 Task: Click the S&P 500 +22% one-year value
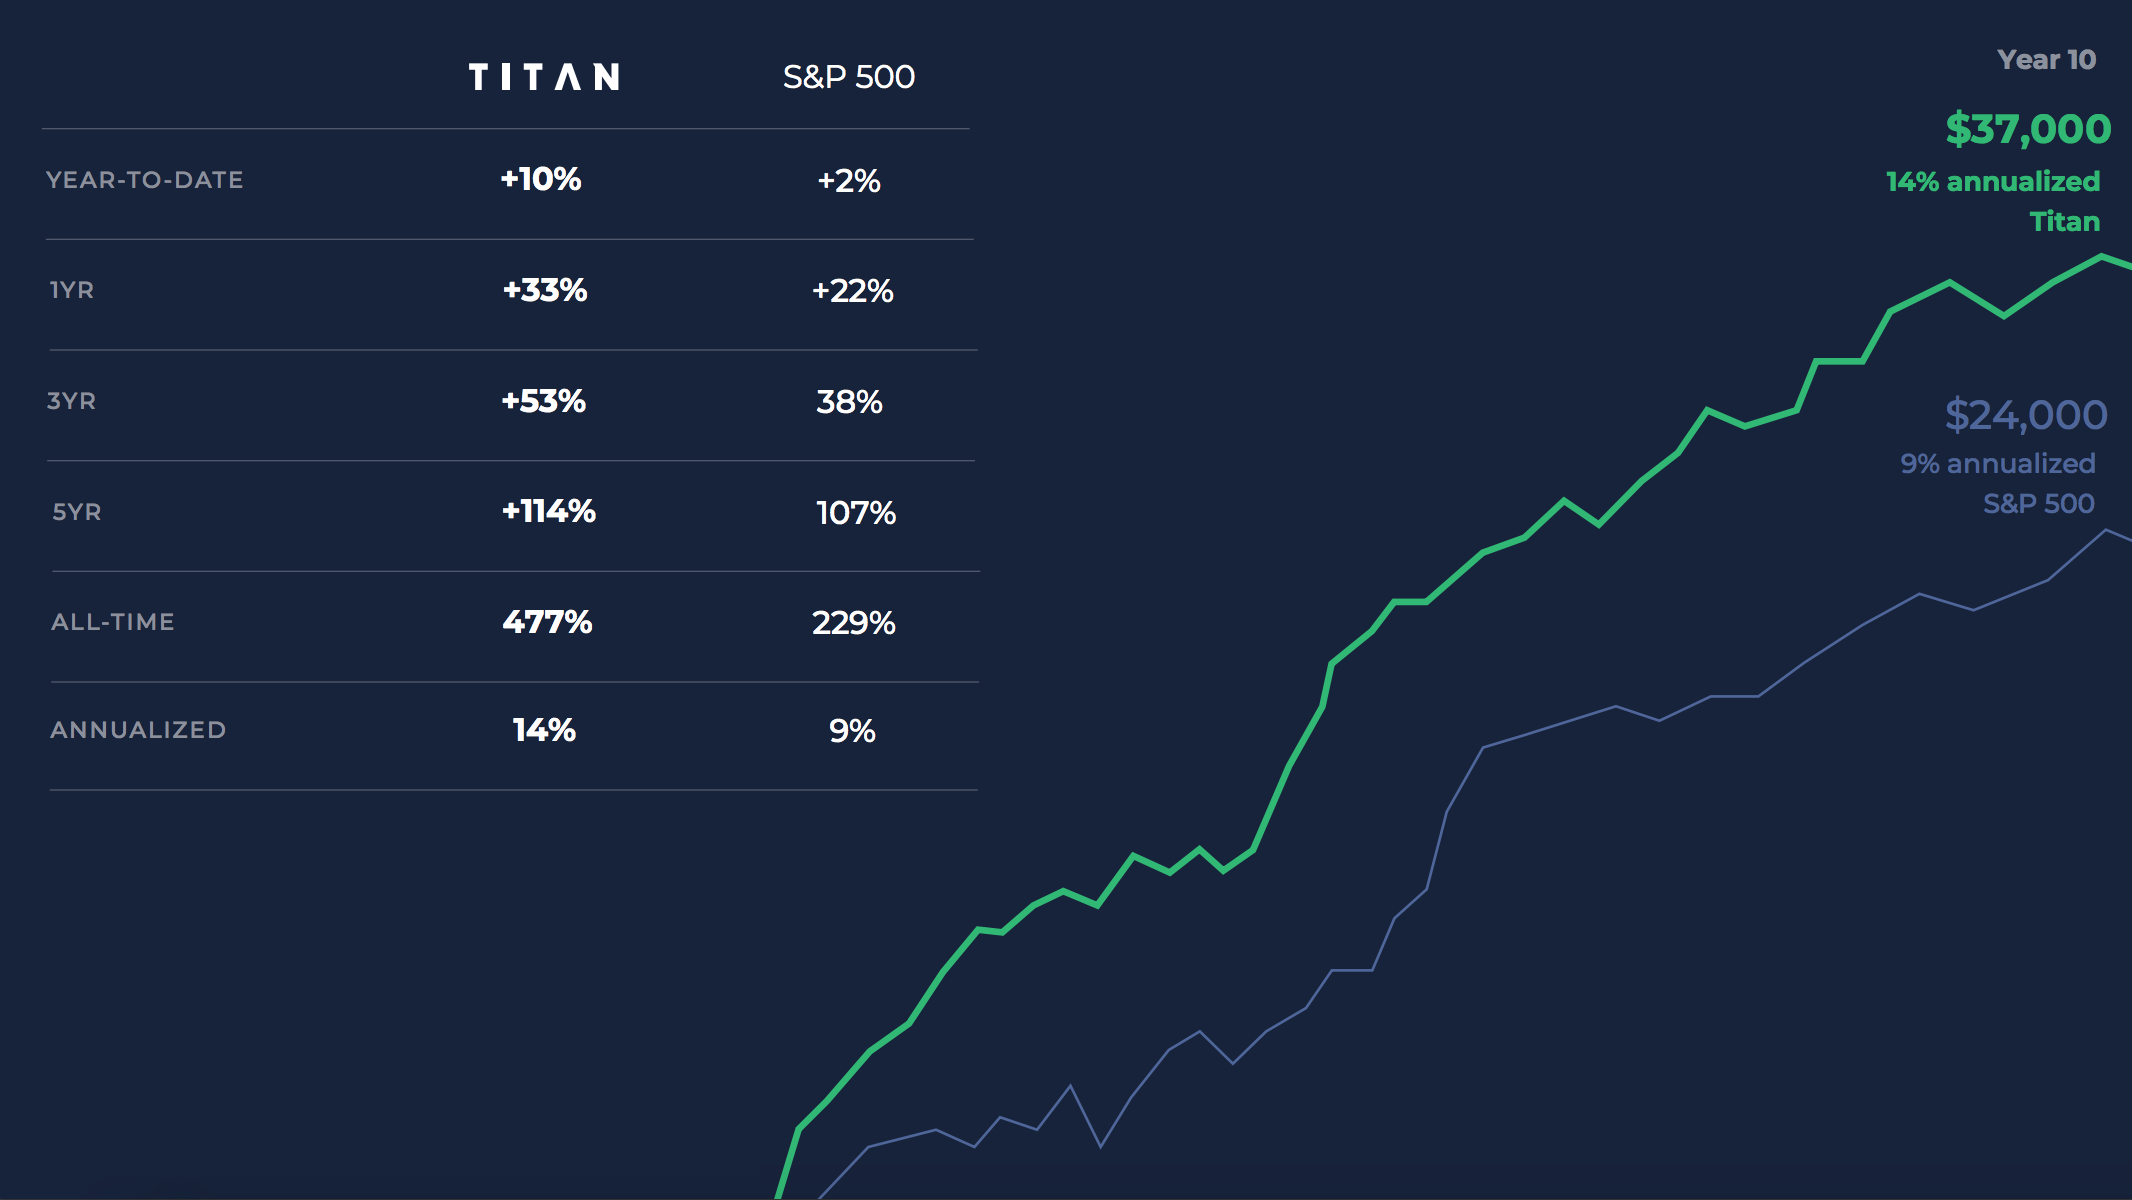[x=852, y=291]
